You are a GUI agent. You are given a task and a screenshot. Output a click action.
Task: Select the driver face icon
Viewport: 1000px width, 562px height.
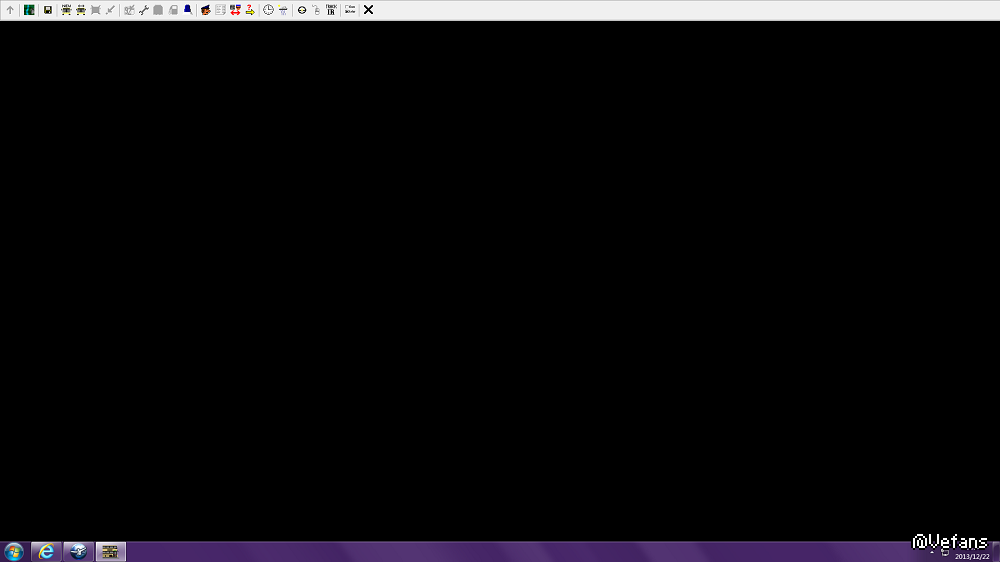[205, 10]
